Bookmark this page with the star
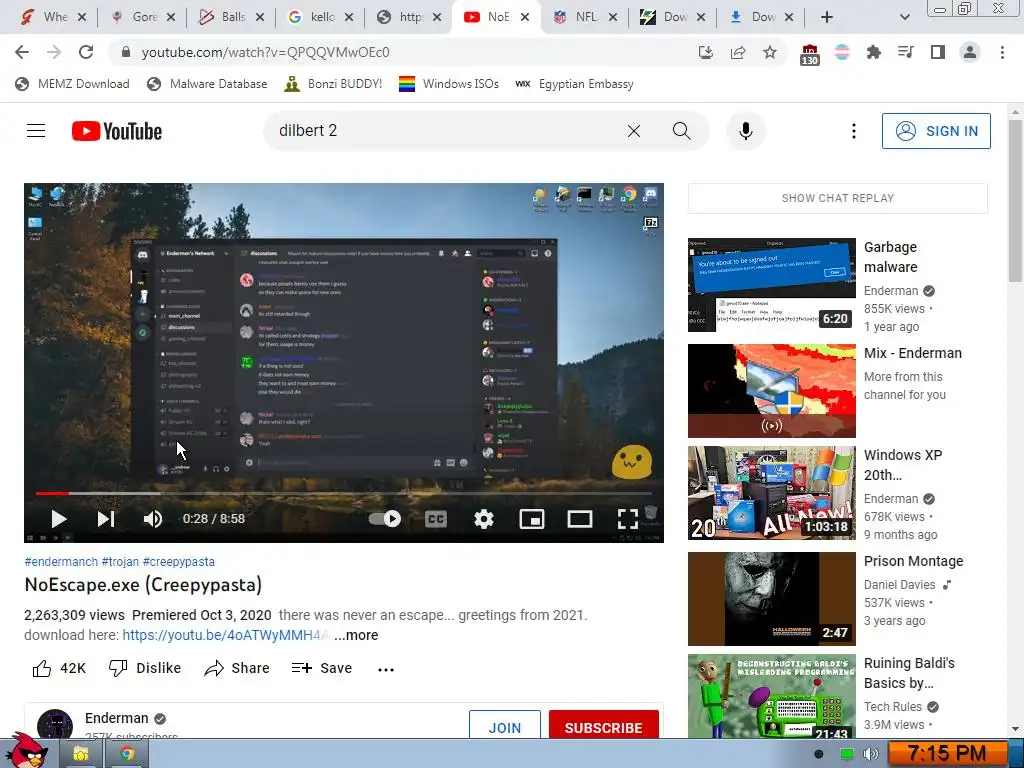1024x768 pixels. point(770,52)
